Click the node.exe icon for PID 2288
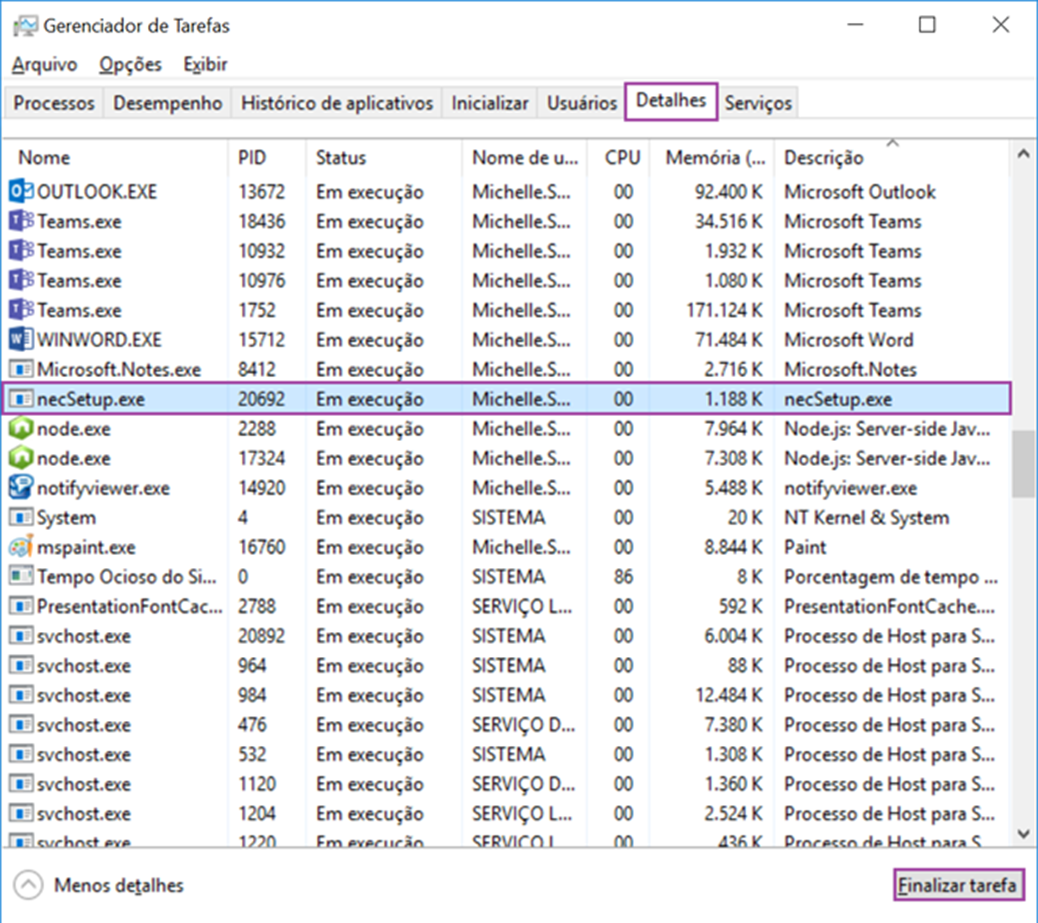 point(21,428)
